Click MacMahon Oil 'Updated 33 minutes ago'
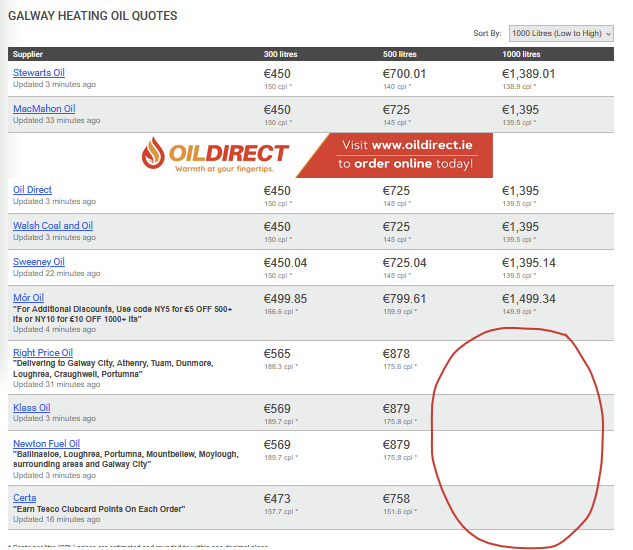This screenshot has width=633, height=550. 57,120
